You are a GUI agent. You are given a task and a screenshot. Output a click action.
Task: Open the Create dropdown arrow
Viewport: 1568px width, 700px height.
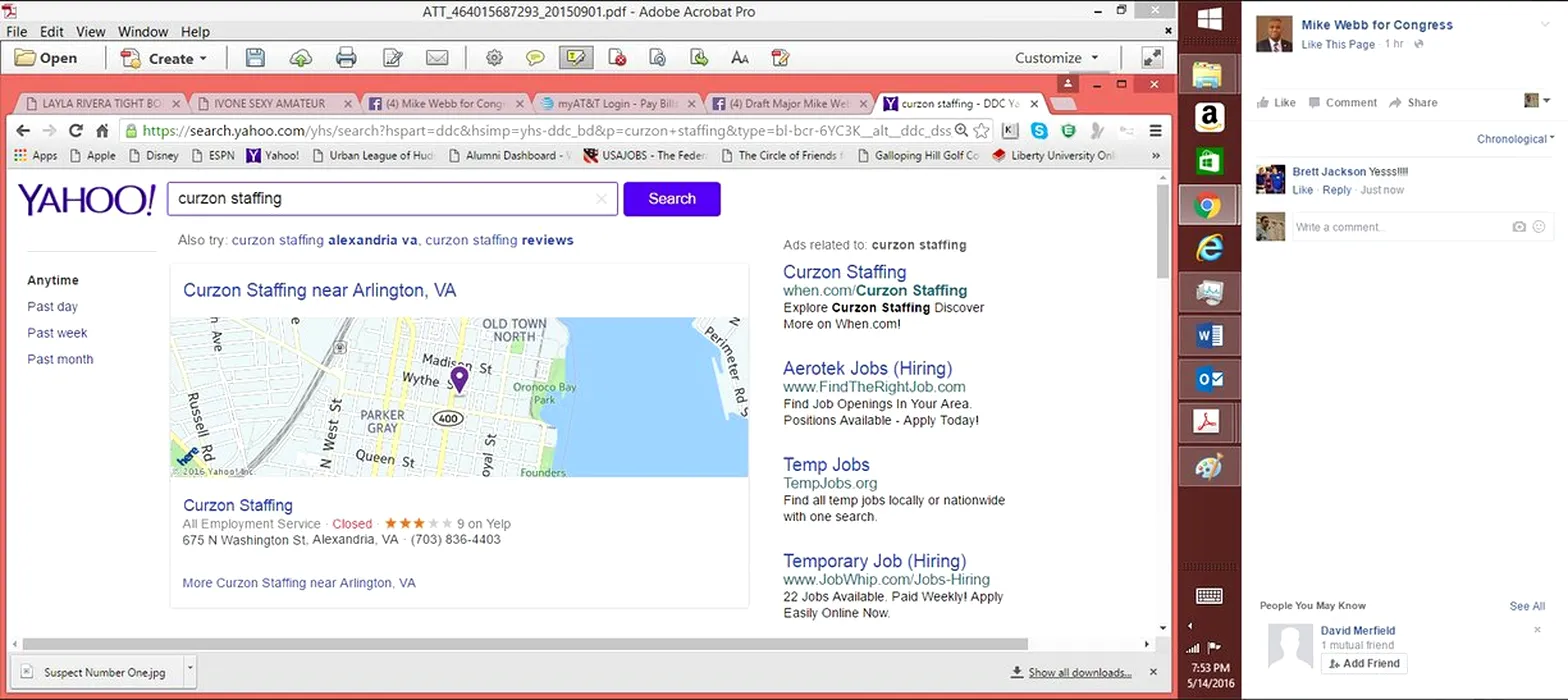203,58
